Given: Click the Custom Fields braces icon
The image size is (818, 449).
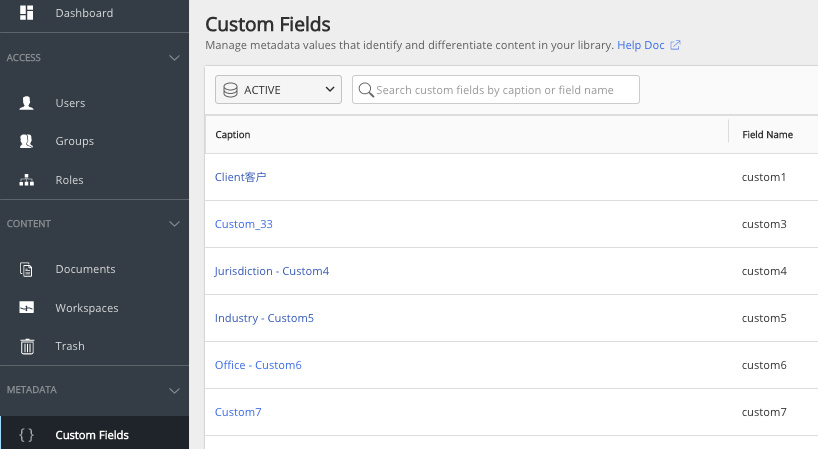Looking at the screenshot, I should click(x=27, y=435).
